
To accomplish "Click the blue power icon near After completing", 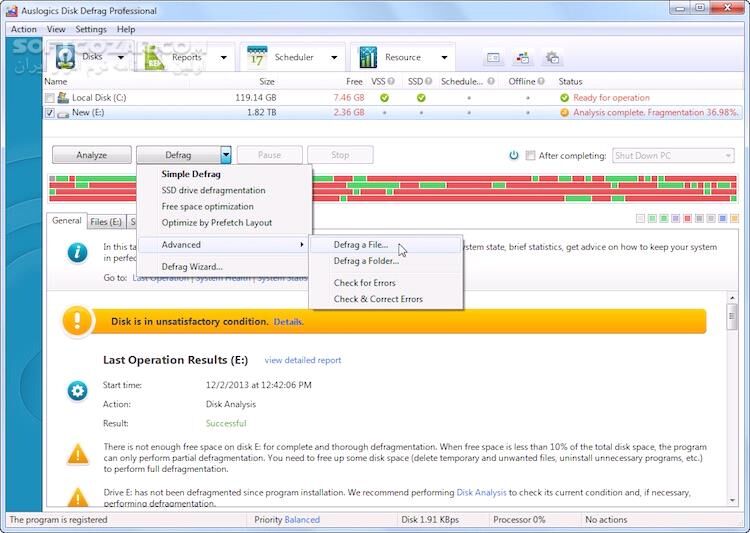I will pyautogui.click(x=514, y=155).
